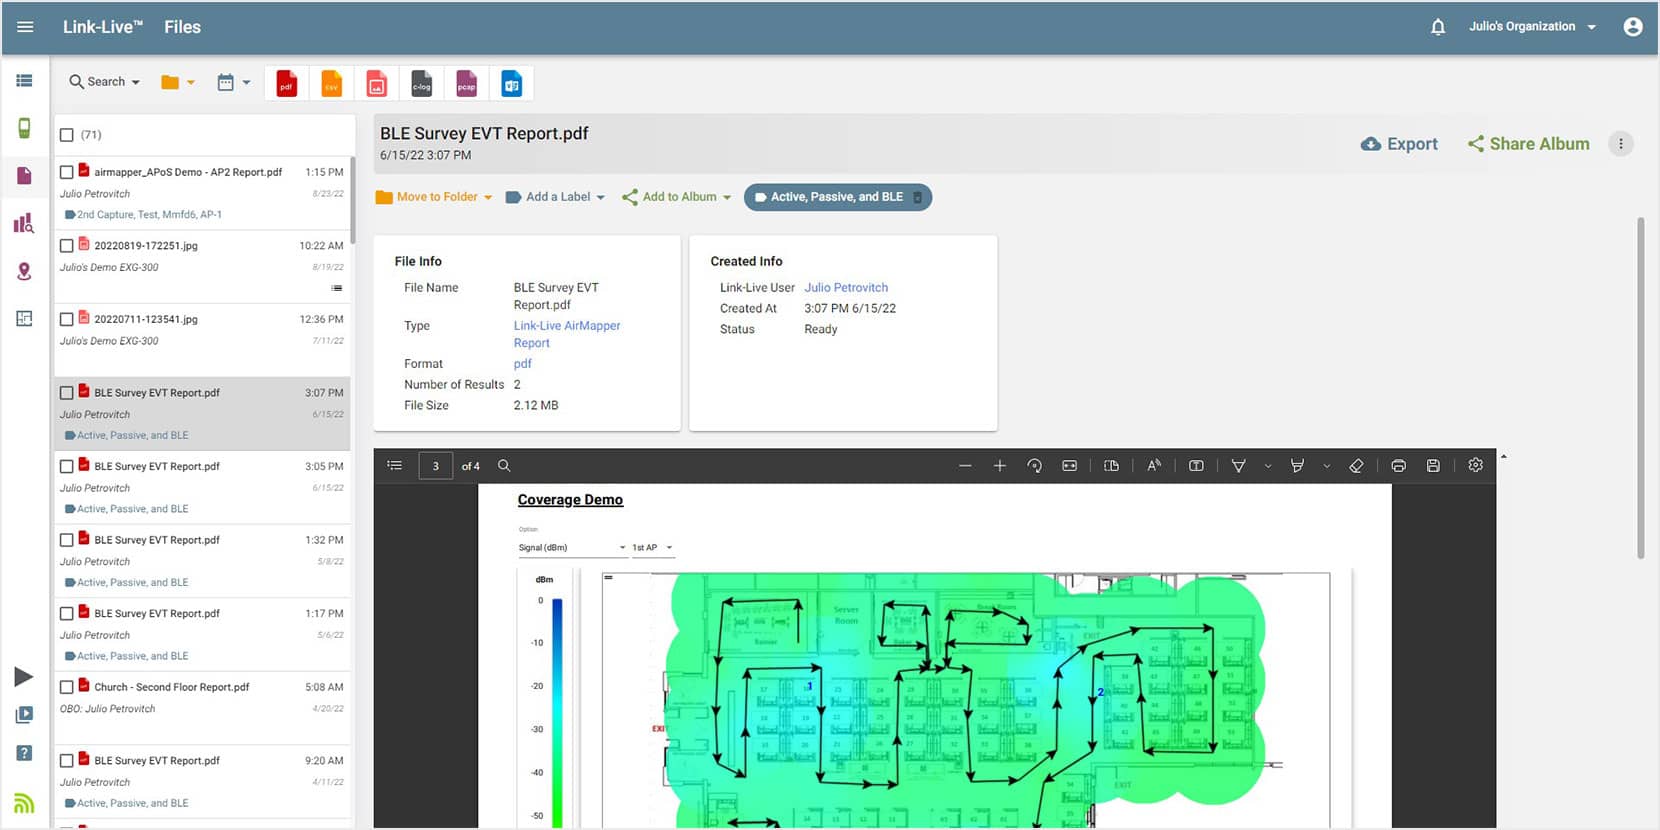This screenshot has width=1660, height=830.
Task: Filter files by pcap type
Action: pyautogui.click(x=466, y=83)
